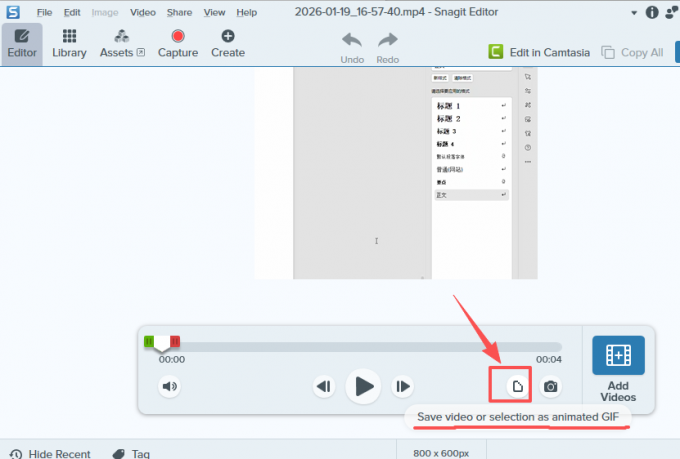680x459 pixels.
Task: Click Edit in Camtasia
Action: [539, 52]
